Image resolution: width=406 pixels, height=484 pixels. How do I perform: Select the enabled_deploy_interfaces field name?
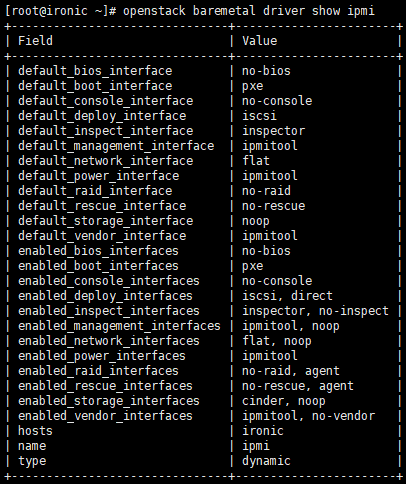coord(105,296)
